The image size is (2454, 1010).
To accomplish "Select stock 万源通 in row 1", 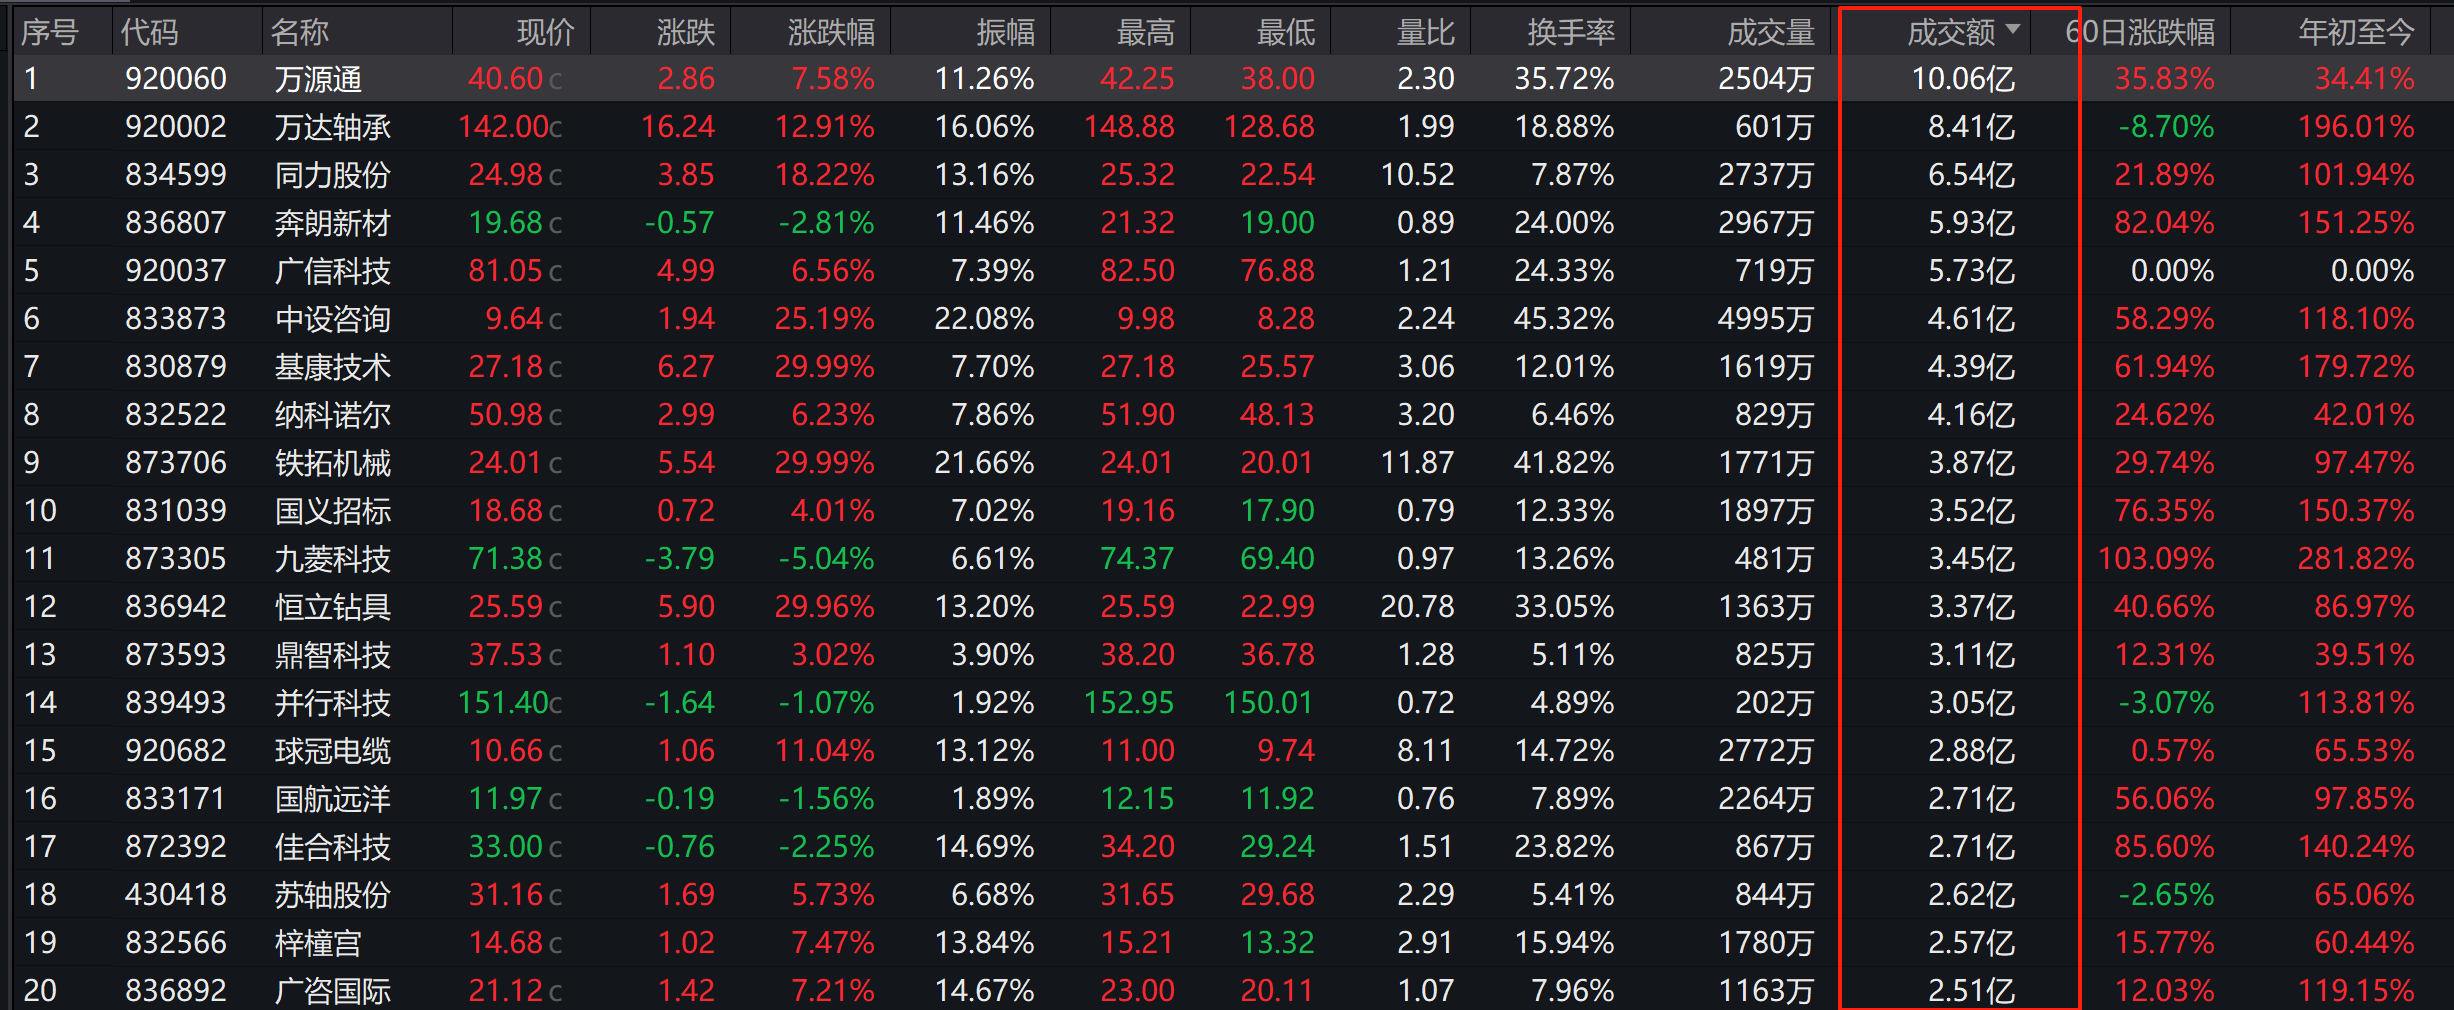I will 318,79.
